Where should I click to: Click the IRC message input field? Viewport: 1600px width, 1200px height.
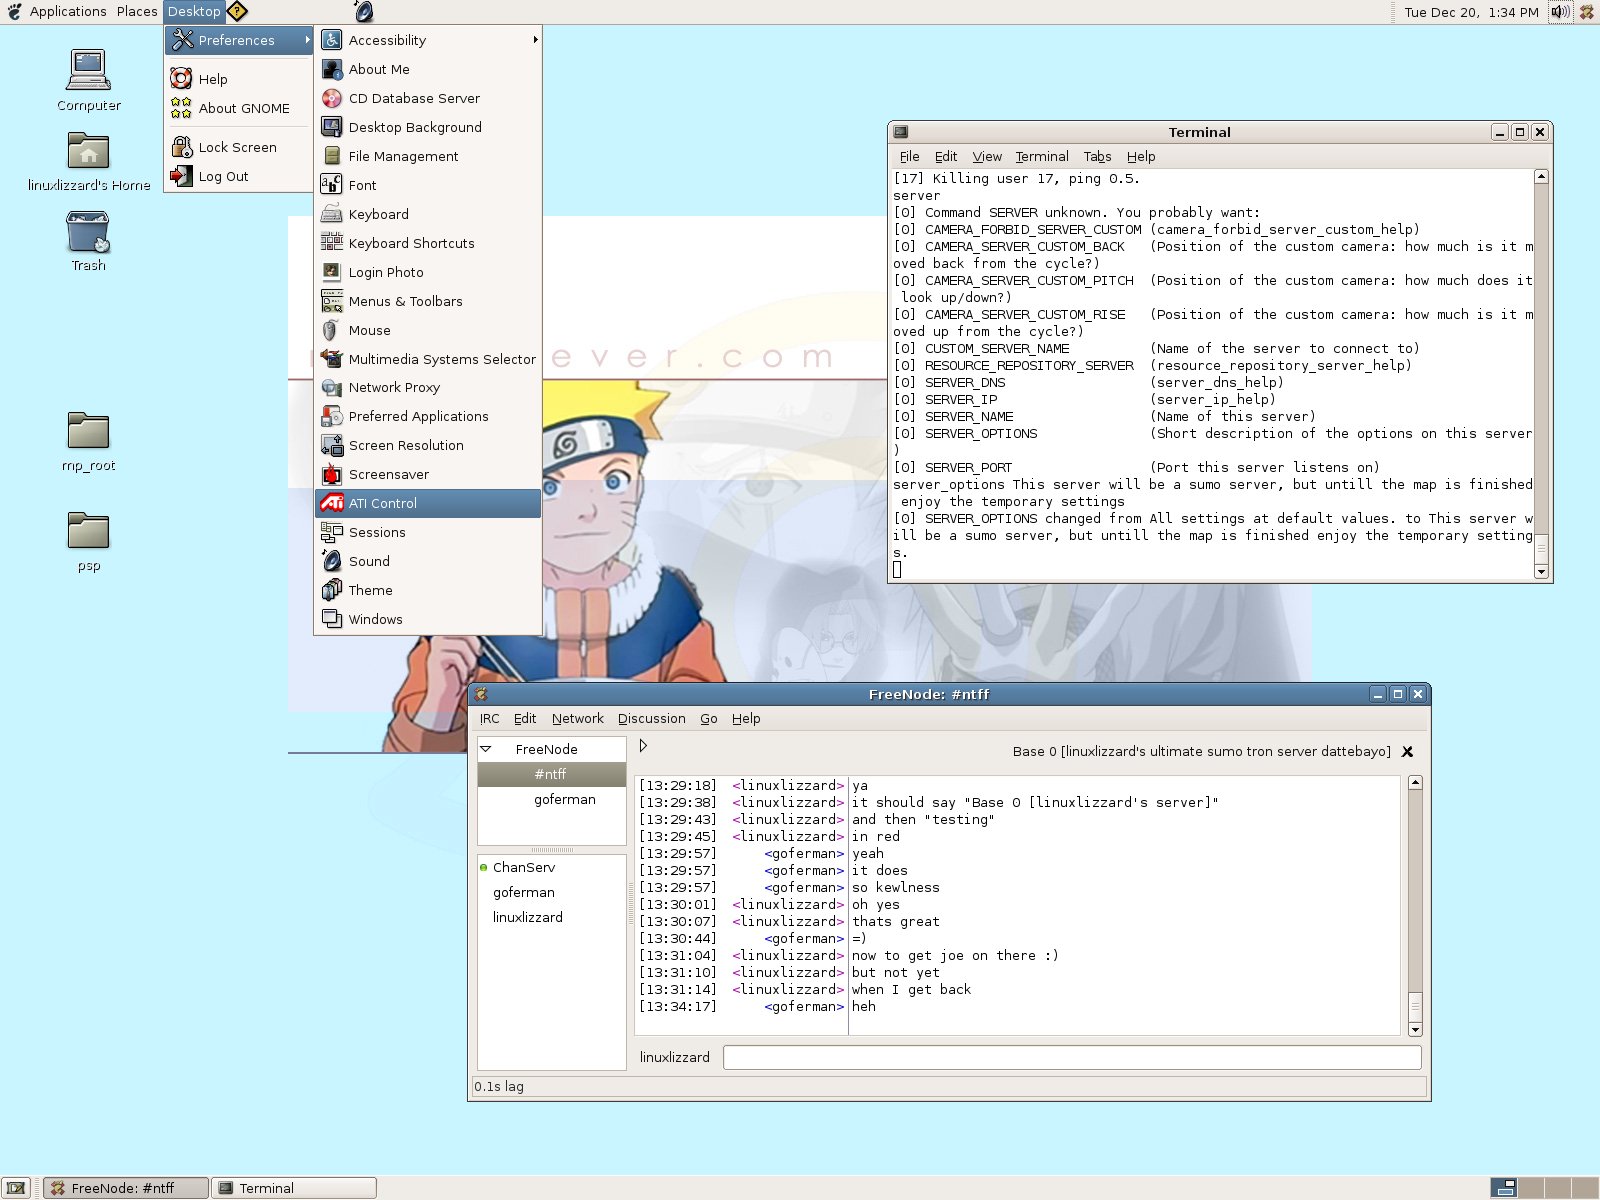1071,1057
